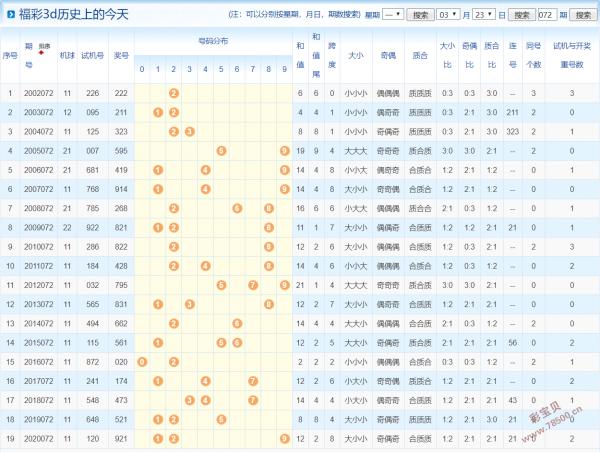This screenshot has height=452, width=600.
Task: Click the 试机号 column header
Action: click(93, 56)
